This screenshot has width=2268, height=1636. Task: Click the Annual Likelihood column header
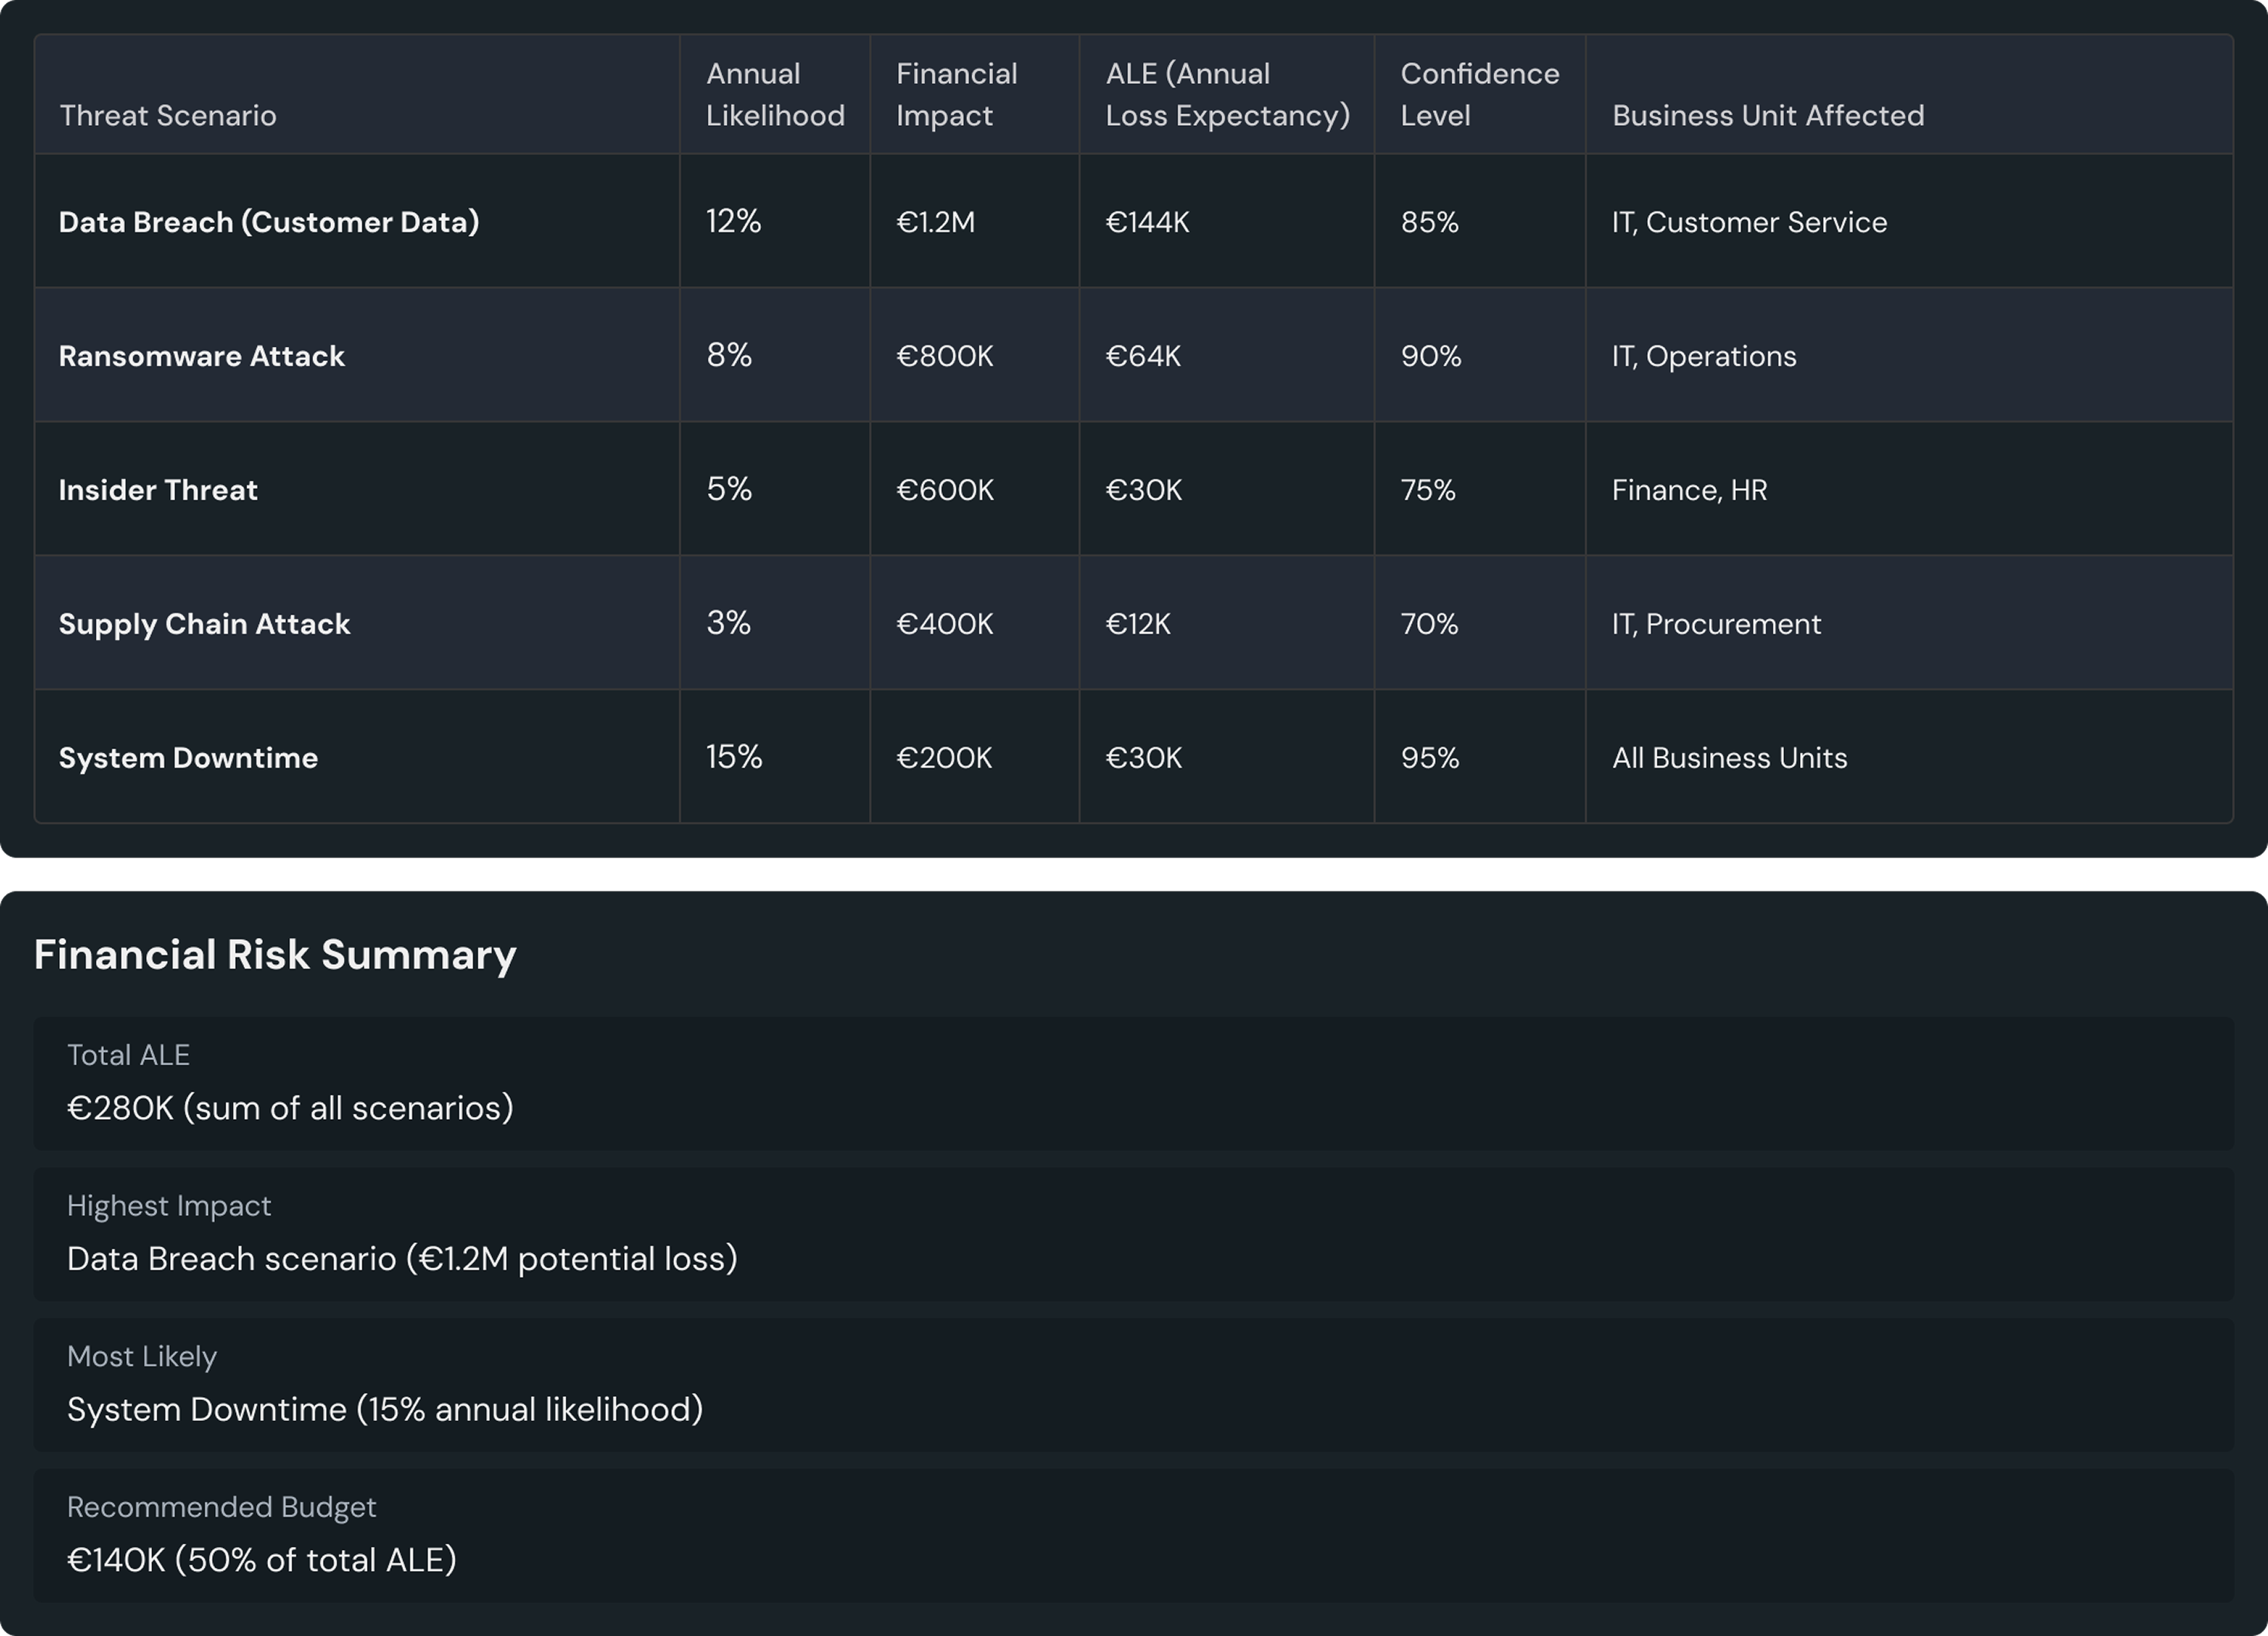pos(775,94)
